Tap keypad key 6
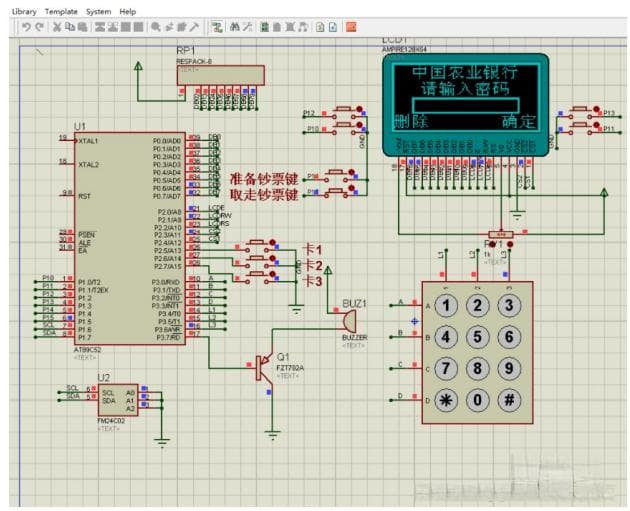This screenshot has height=511, width=630. coord(509,337)
